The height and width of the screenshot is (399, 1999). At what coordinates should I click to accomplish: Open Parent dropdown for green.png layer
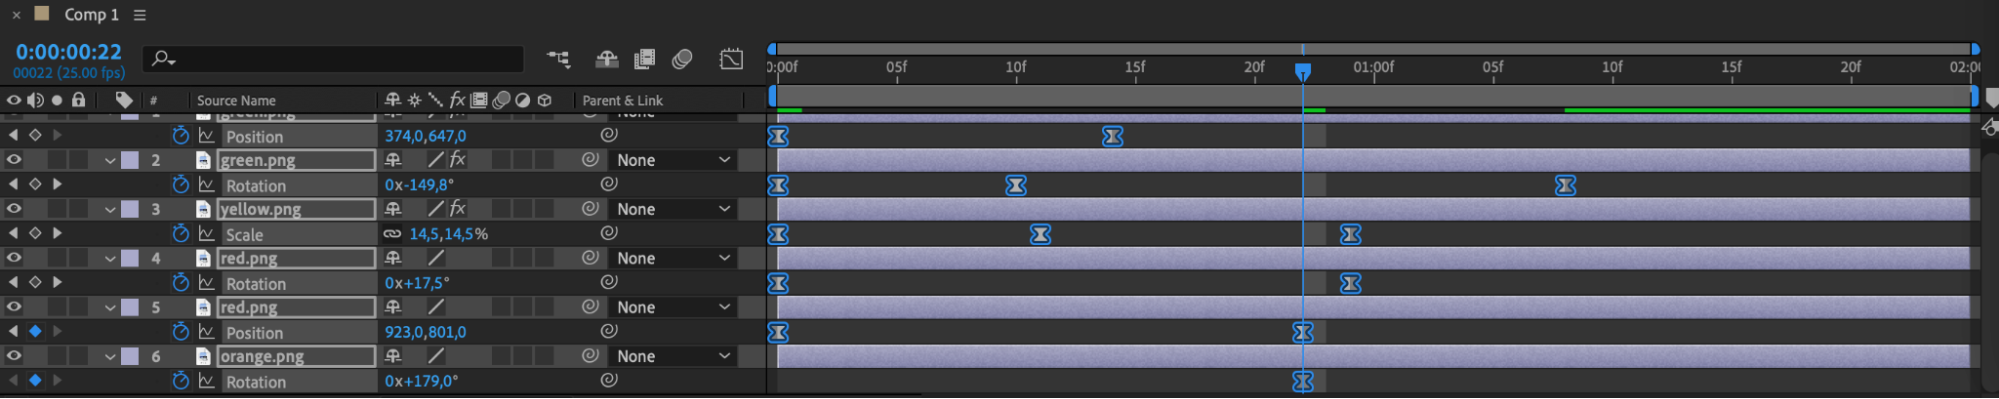click(x=674, y=160)
